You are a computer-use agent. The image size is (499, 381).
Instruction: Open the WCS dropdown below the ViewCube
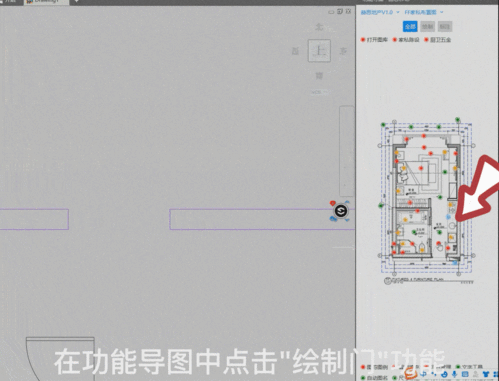pos(319,92)
